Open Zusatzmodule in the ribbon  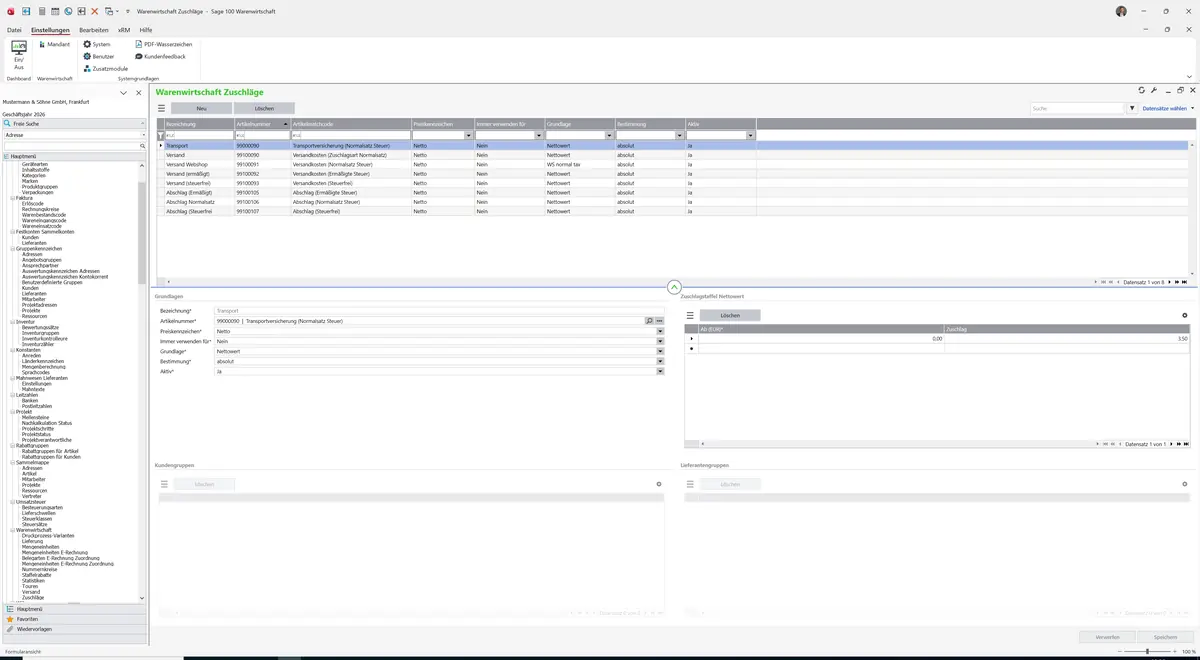pos(87,69)
